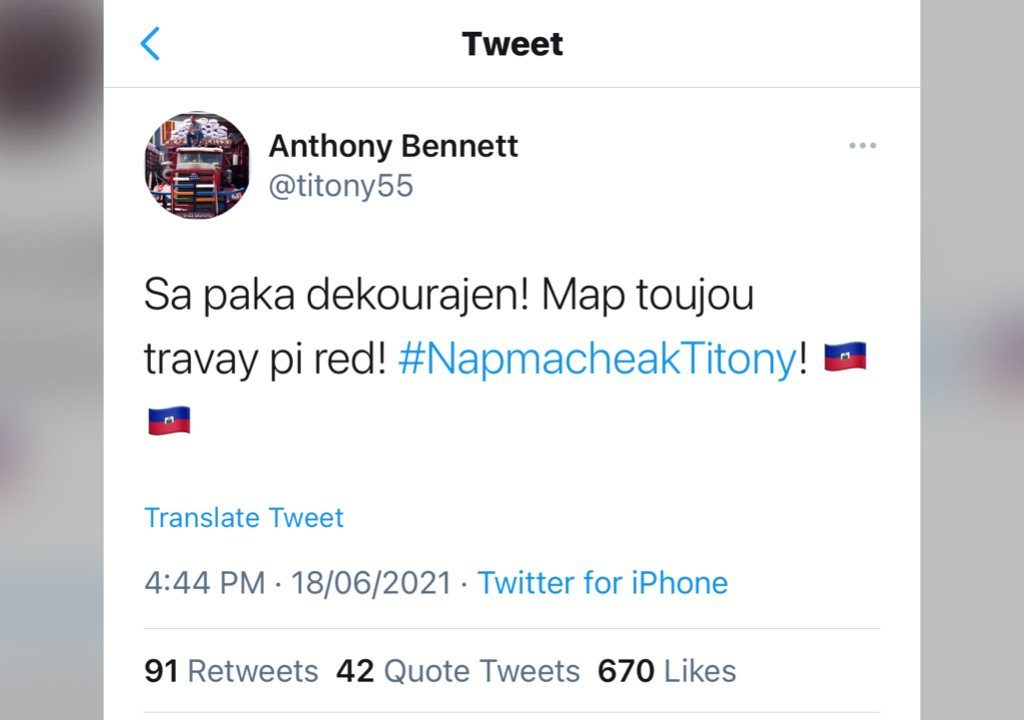
Task: Open Anthony Bennett's profile picture
Action: (197, 165)
